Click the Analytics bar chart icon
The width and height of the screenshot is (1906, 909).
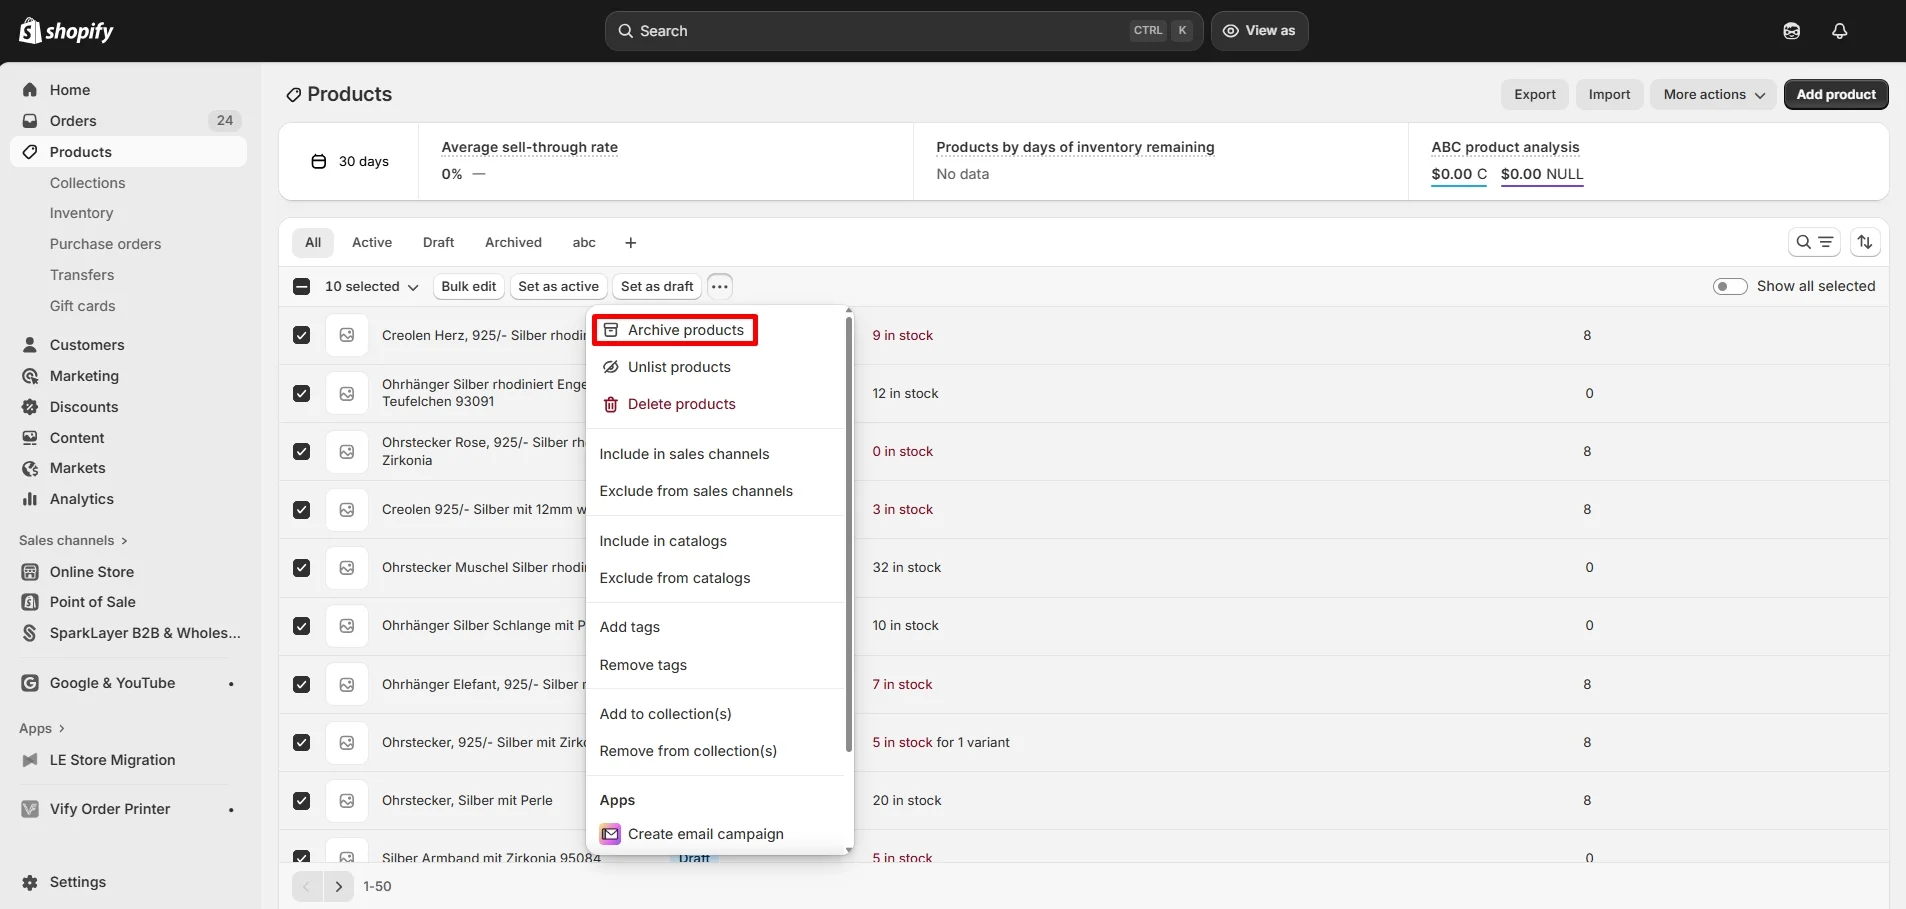click(x=30, y=499)
